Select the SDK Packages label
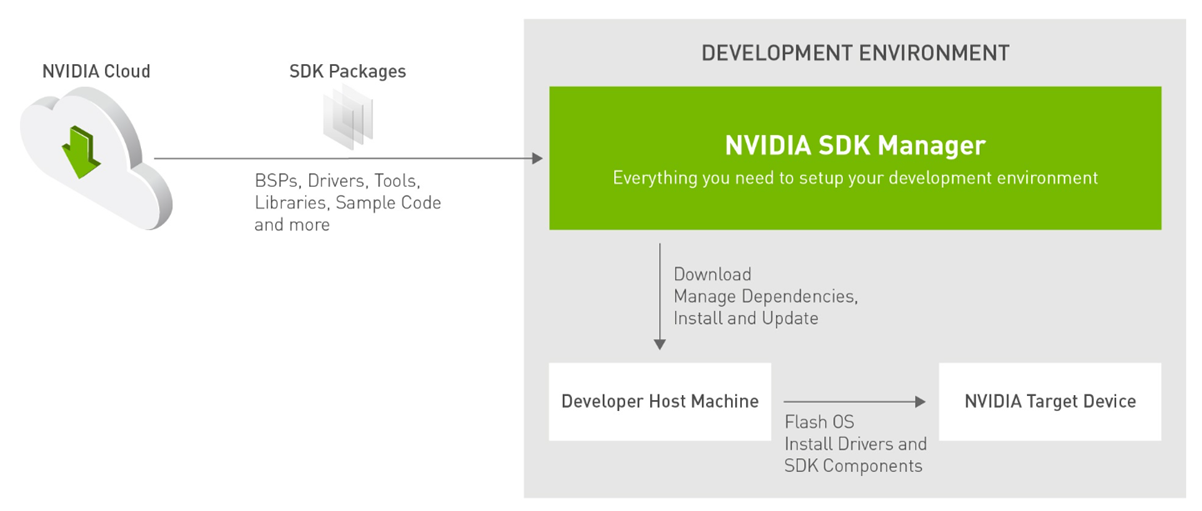 pos(347,72)
